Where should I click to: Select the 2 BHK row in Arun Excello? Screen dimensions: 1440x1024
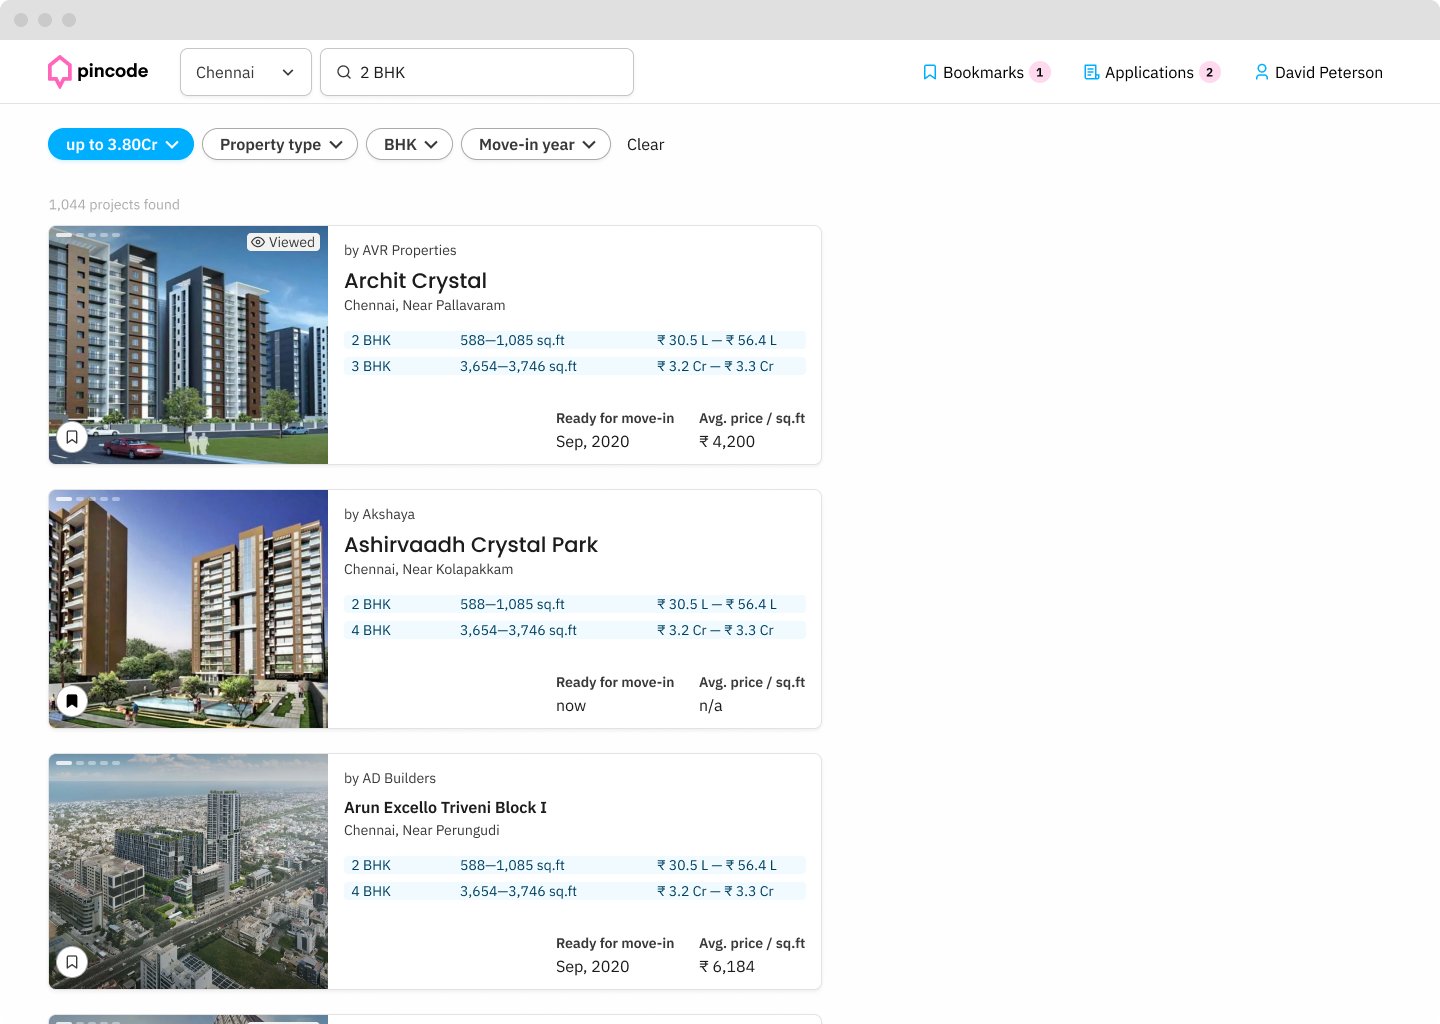click(x=575, y=865)
